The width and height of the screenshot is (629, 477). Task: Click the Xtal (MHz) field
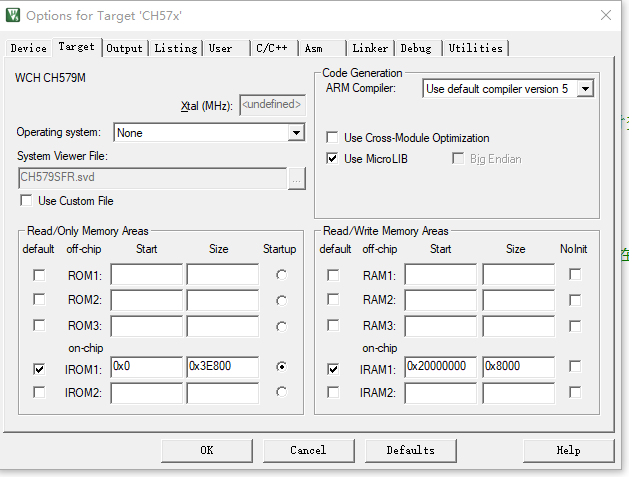(272, 105)
